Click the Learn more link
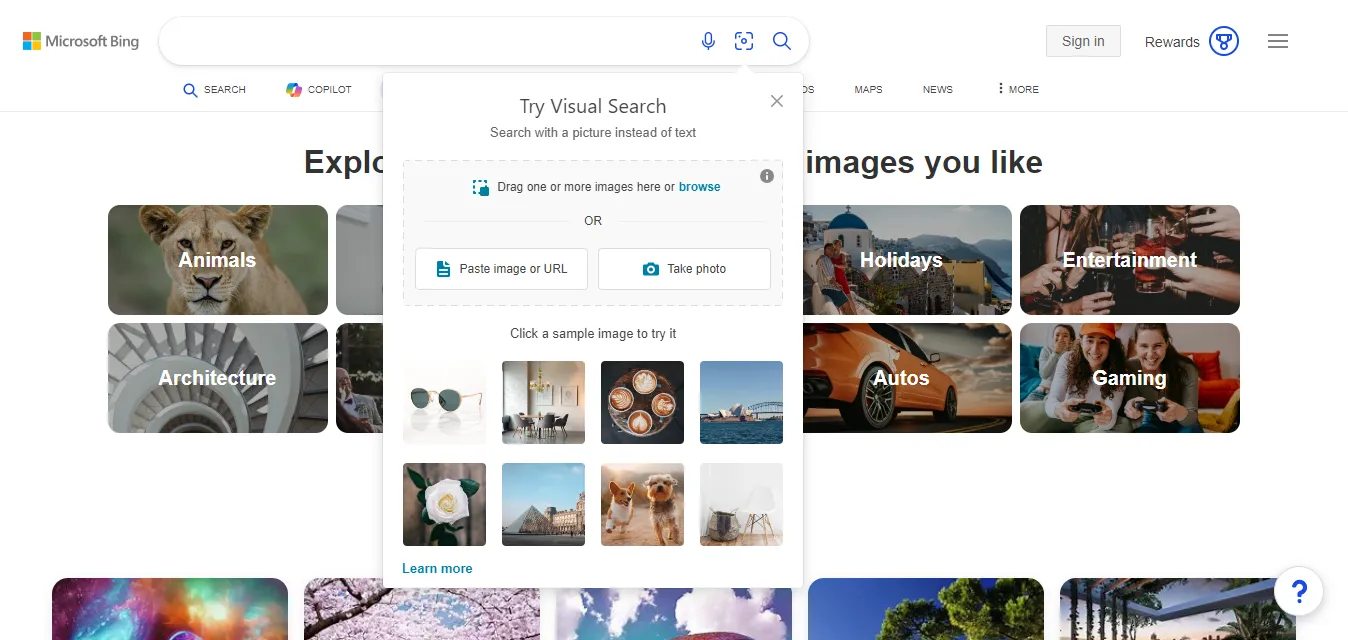1348x640 pixels. point(437,568)
